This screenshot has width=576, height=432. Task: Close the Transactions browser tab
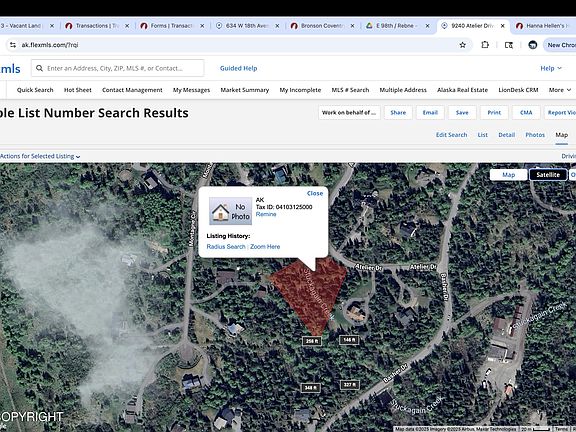coord(127,26)
